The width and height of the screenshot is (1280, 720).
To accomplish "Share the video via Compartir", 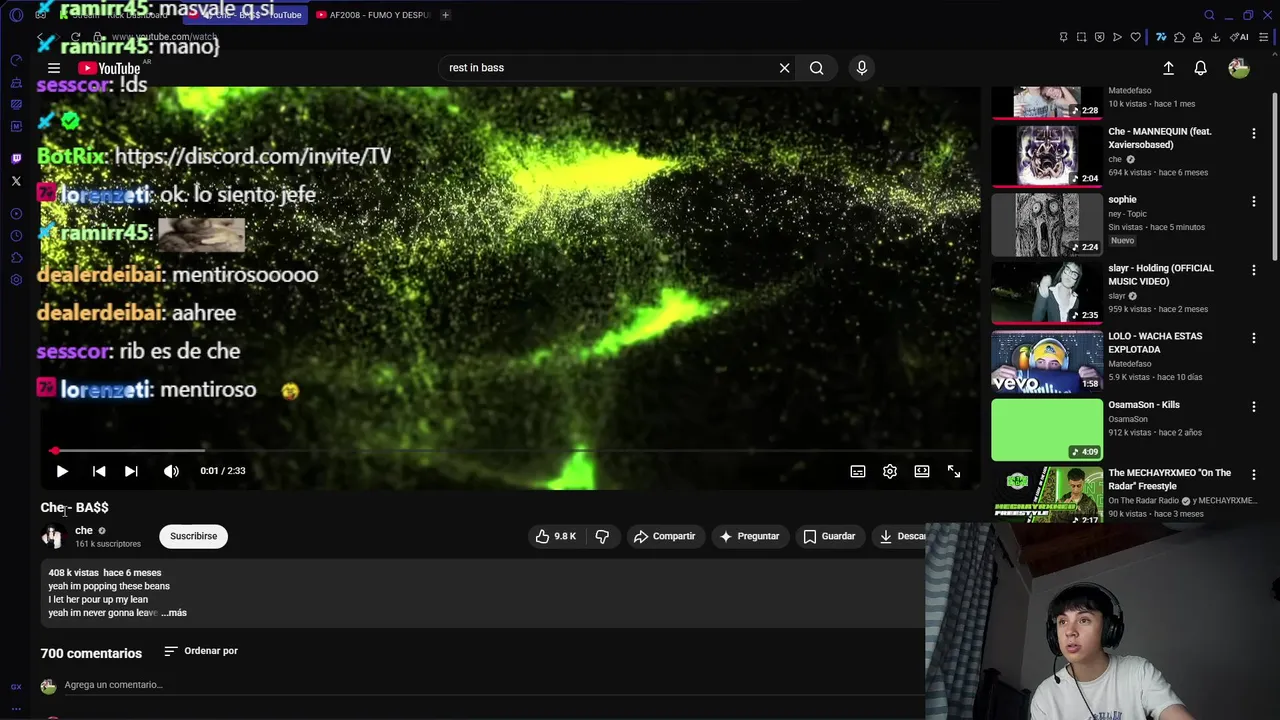I will (665, 537).
